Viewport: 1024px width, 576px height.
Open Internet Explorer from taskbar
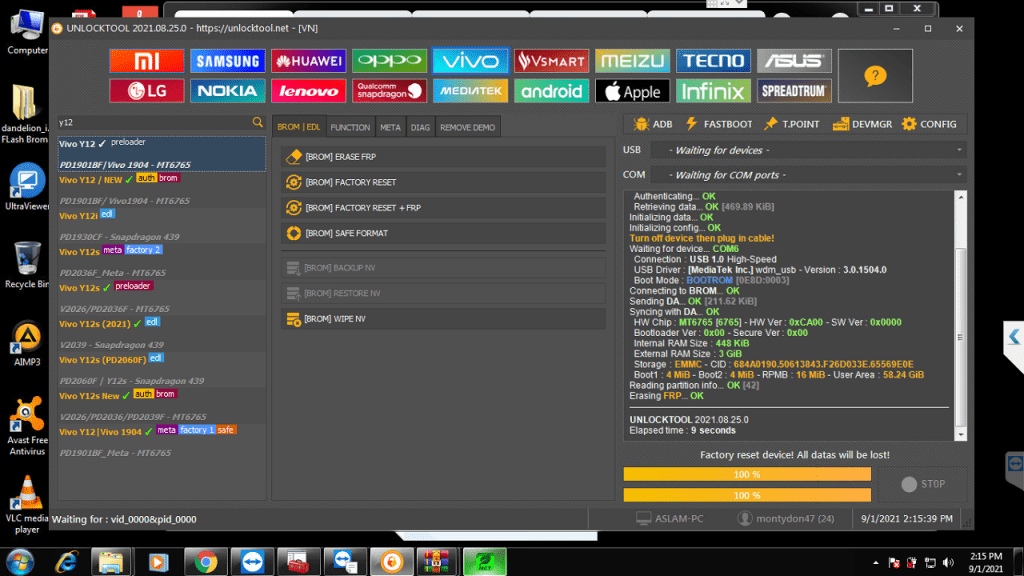(67, 562)
